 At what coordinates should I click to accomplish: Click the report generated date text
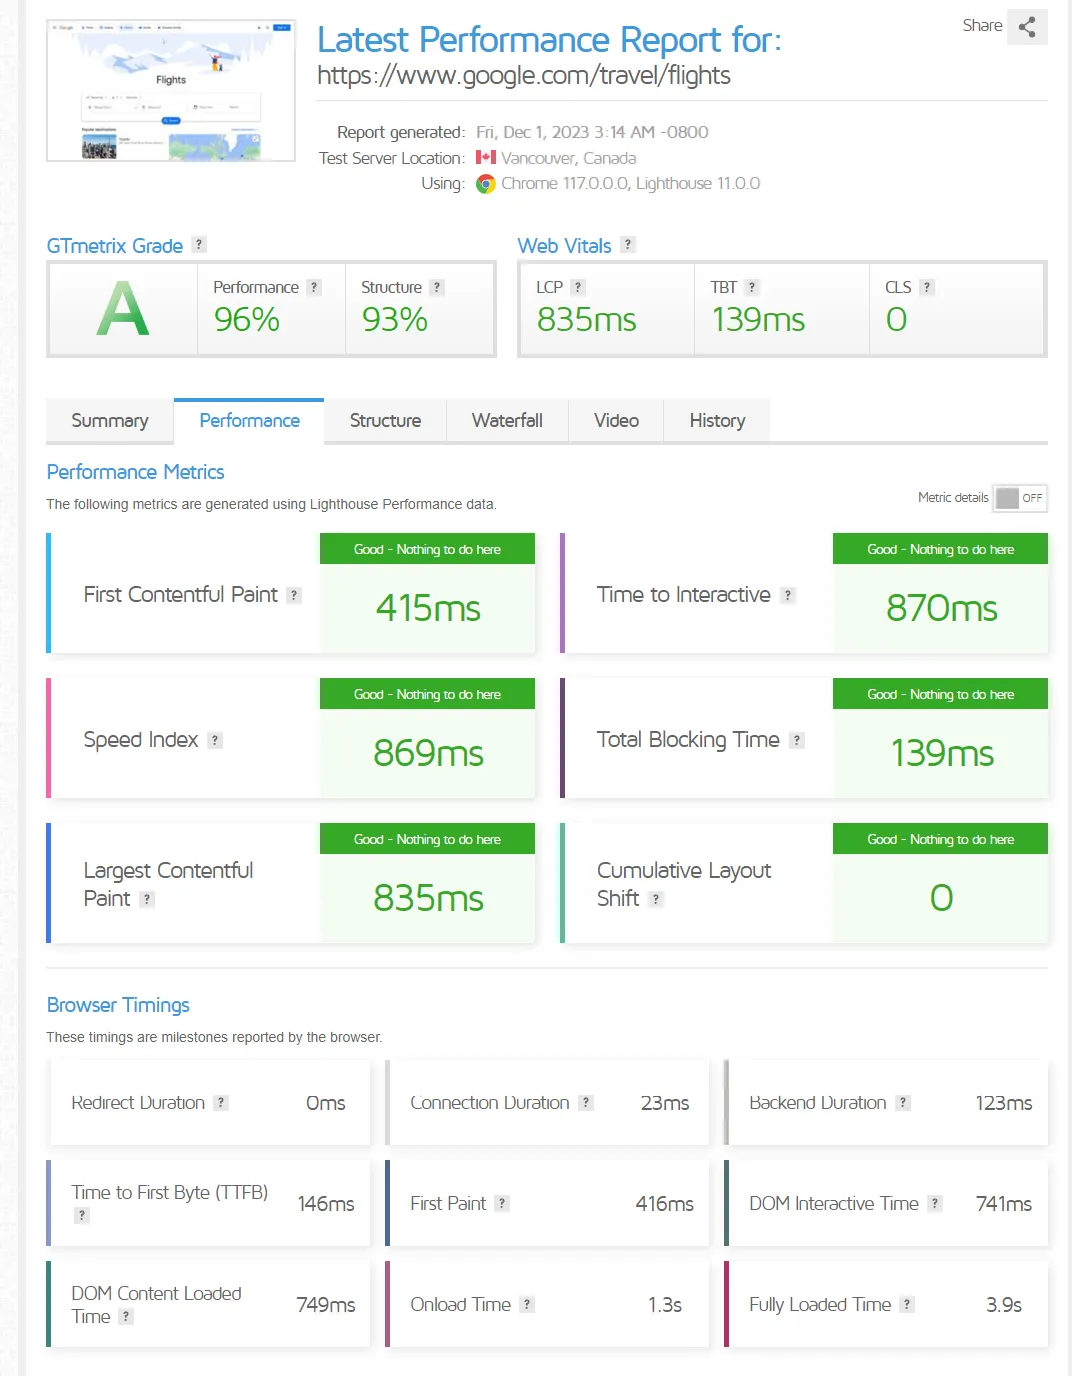(592, 132)
